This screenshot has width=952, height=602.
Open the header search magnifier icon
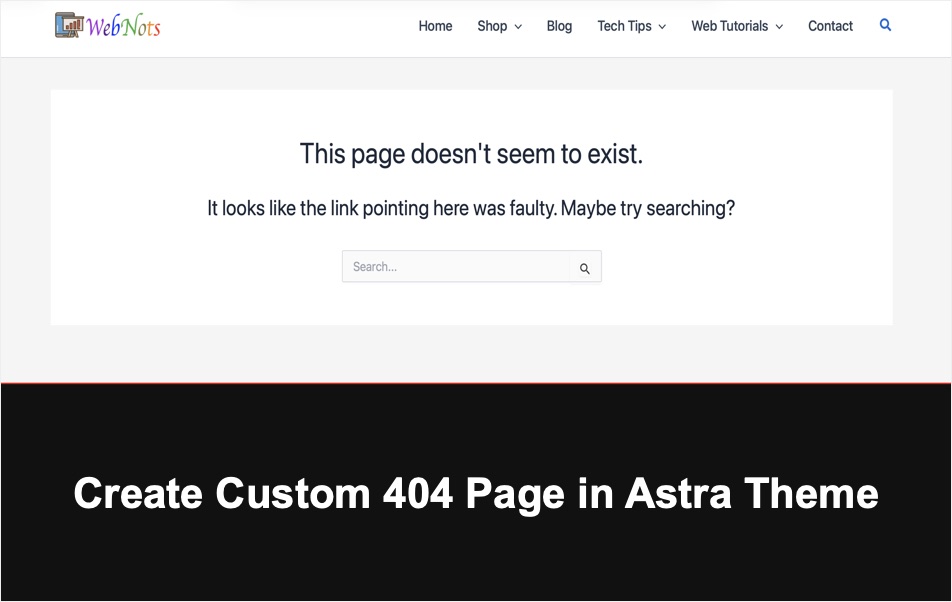tap(885, 25)
